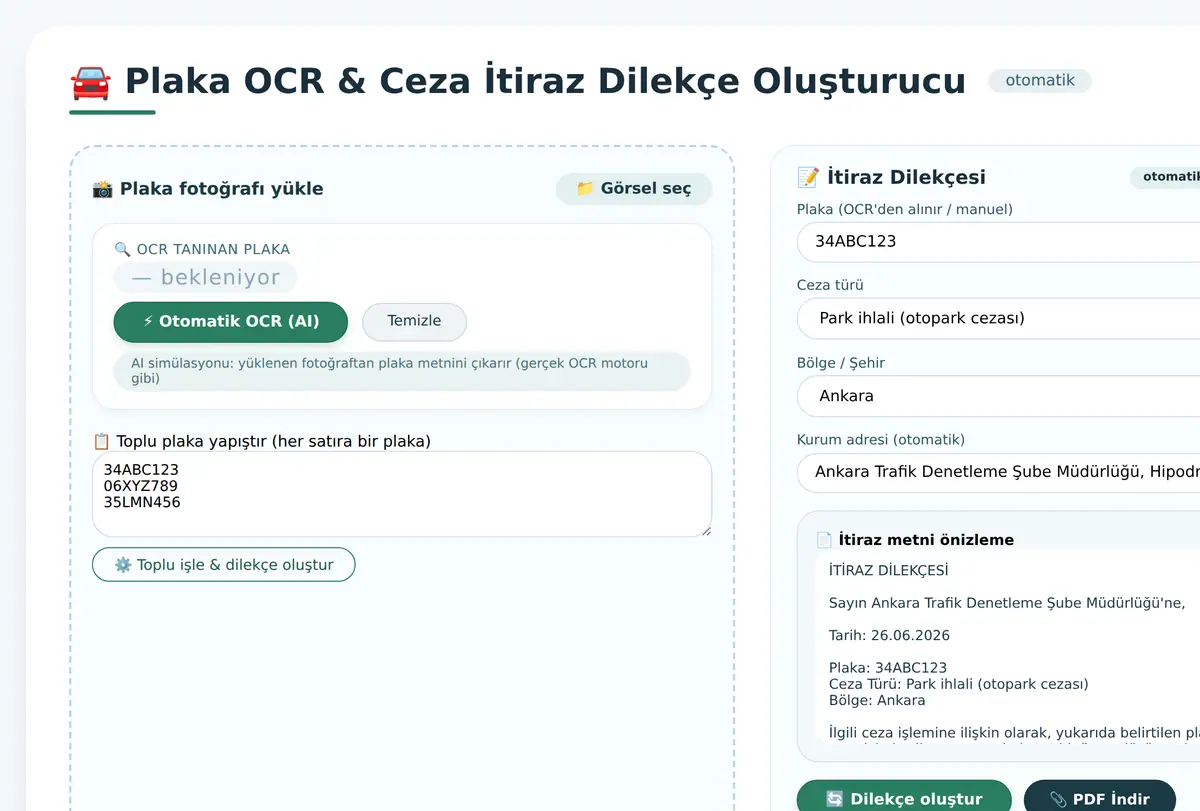Click the refresh icon in Dilekçe oluştur

coord(834,799)
